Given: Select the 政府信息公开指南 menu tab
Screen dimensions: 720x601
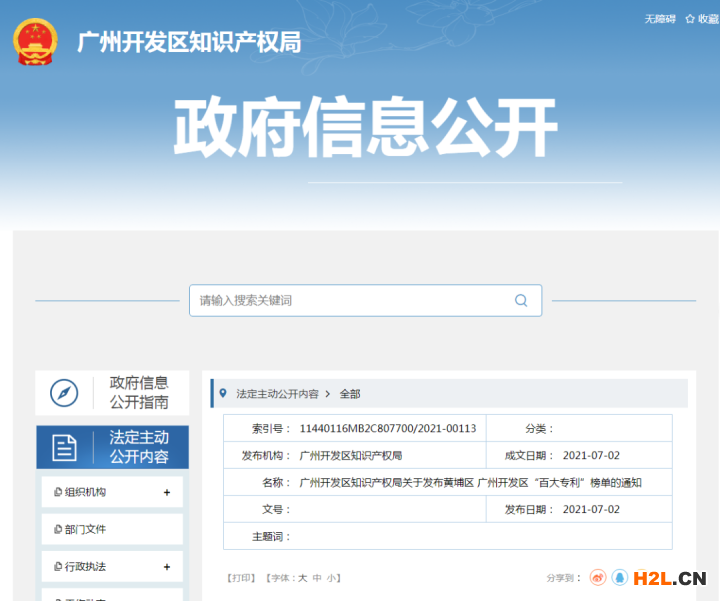Looking at the screenshot, I should coord(138,393).
